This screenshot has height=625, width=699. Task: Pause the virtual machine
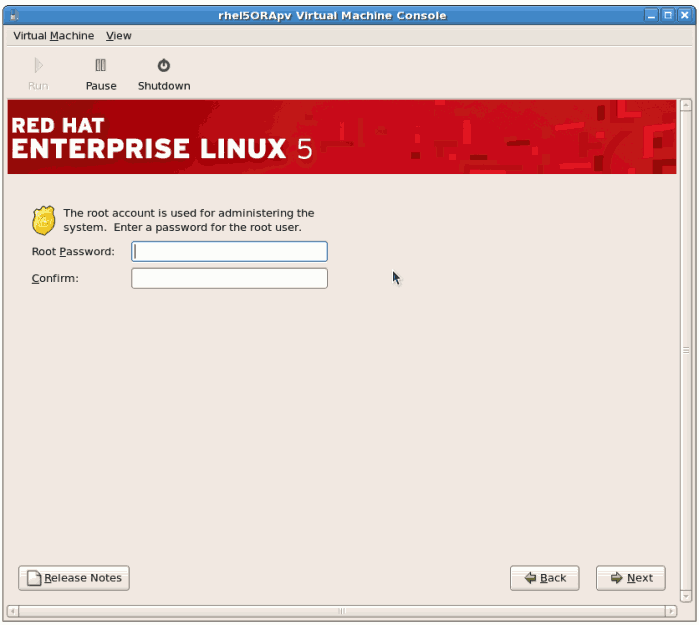click(100, 74)
